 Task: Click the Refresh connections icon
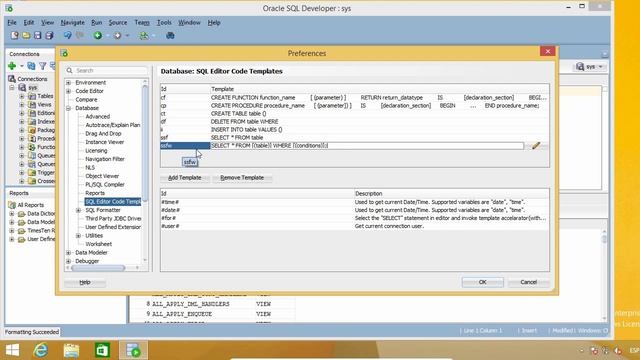tap(31, 66)
